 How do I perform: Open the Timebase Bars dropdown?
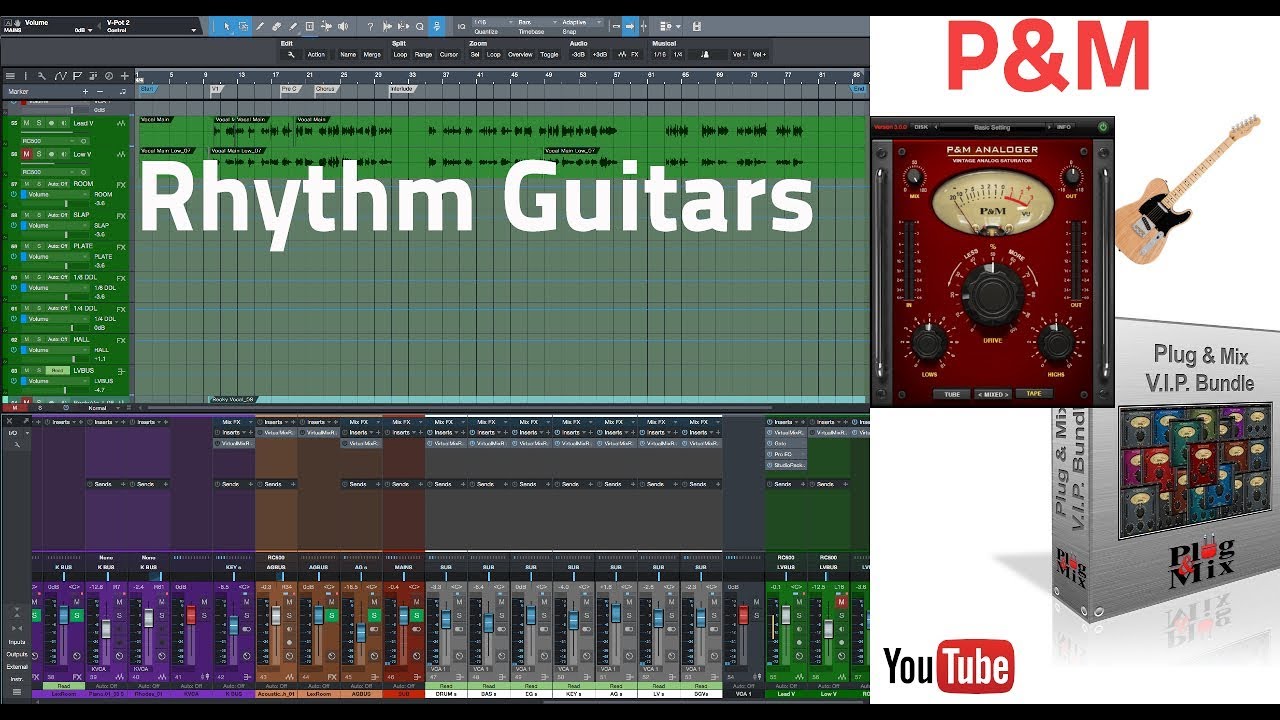(x=537, y=22)
